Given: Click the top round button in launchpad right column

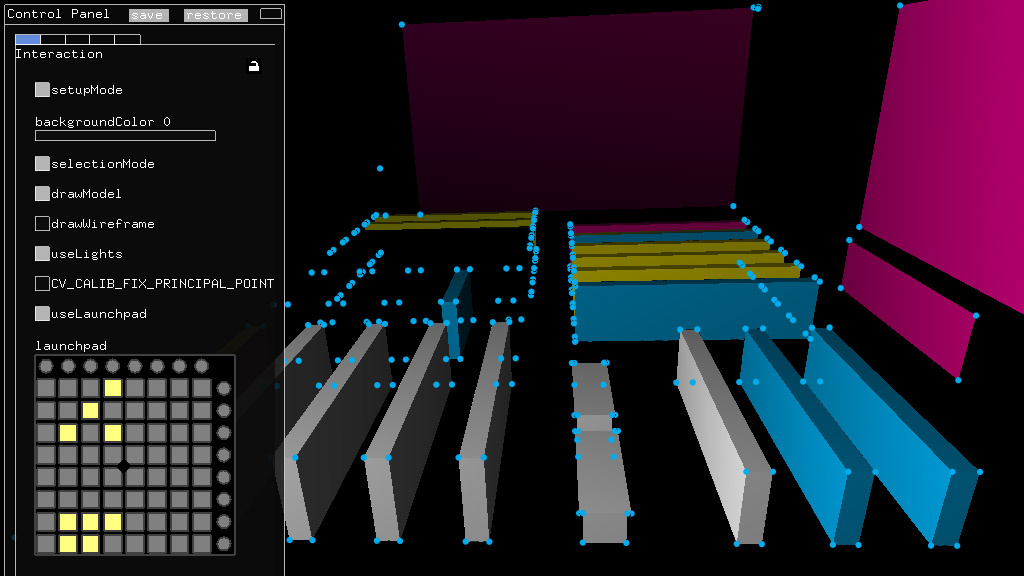Looking at the screenshot, I should tap(224, 389).
